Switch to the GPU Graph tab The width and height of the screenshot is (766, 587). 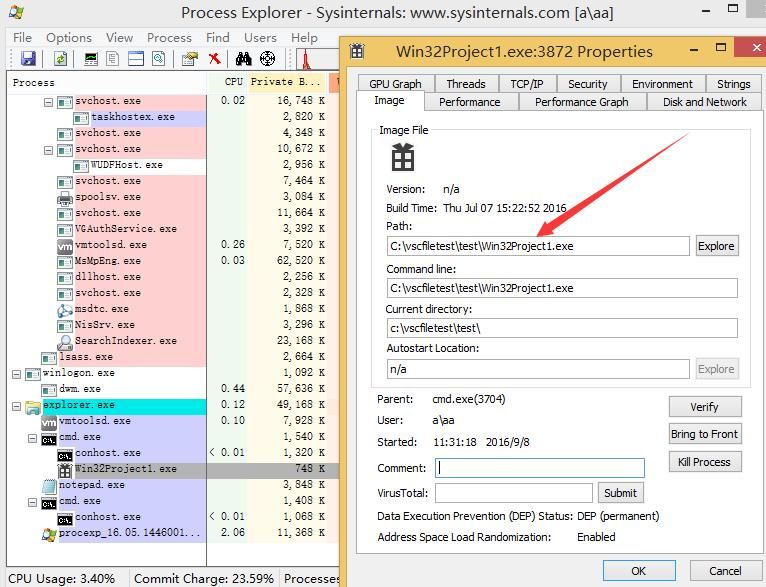[396, 84]
